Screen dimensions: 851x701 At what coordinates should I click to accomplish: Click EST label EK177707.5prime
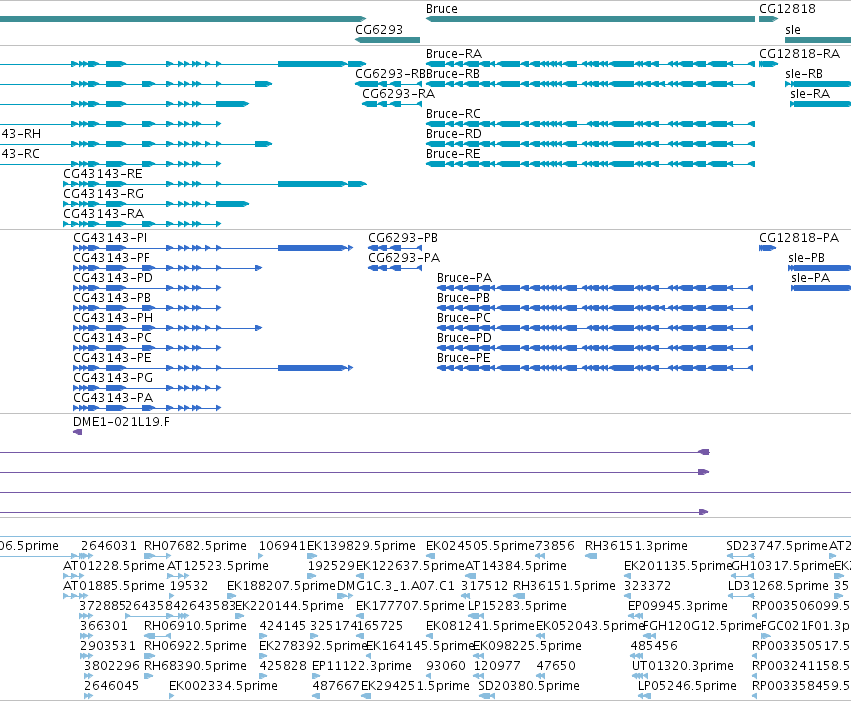(410, 607)
